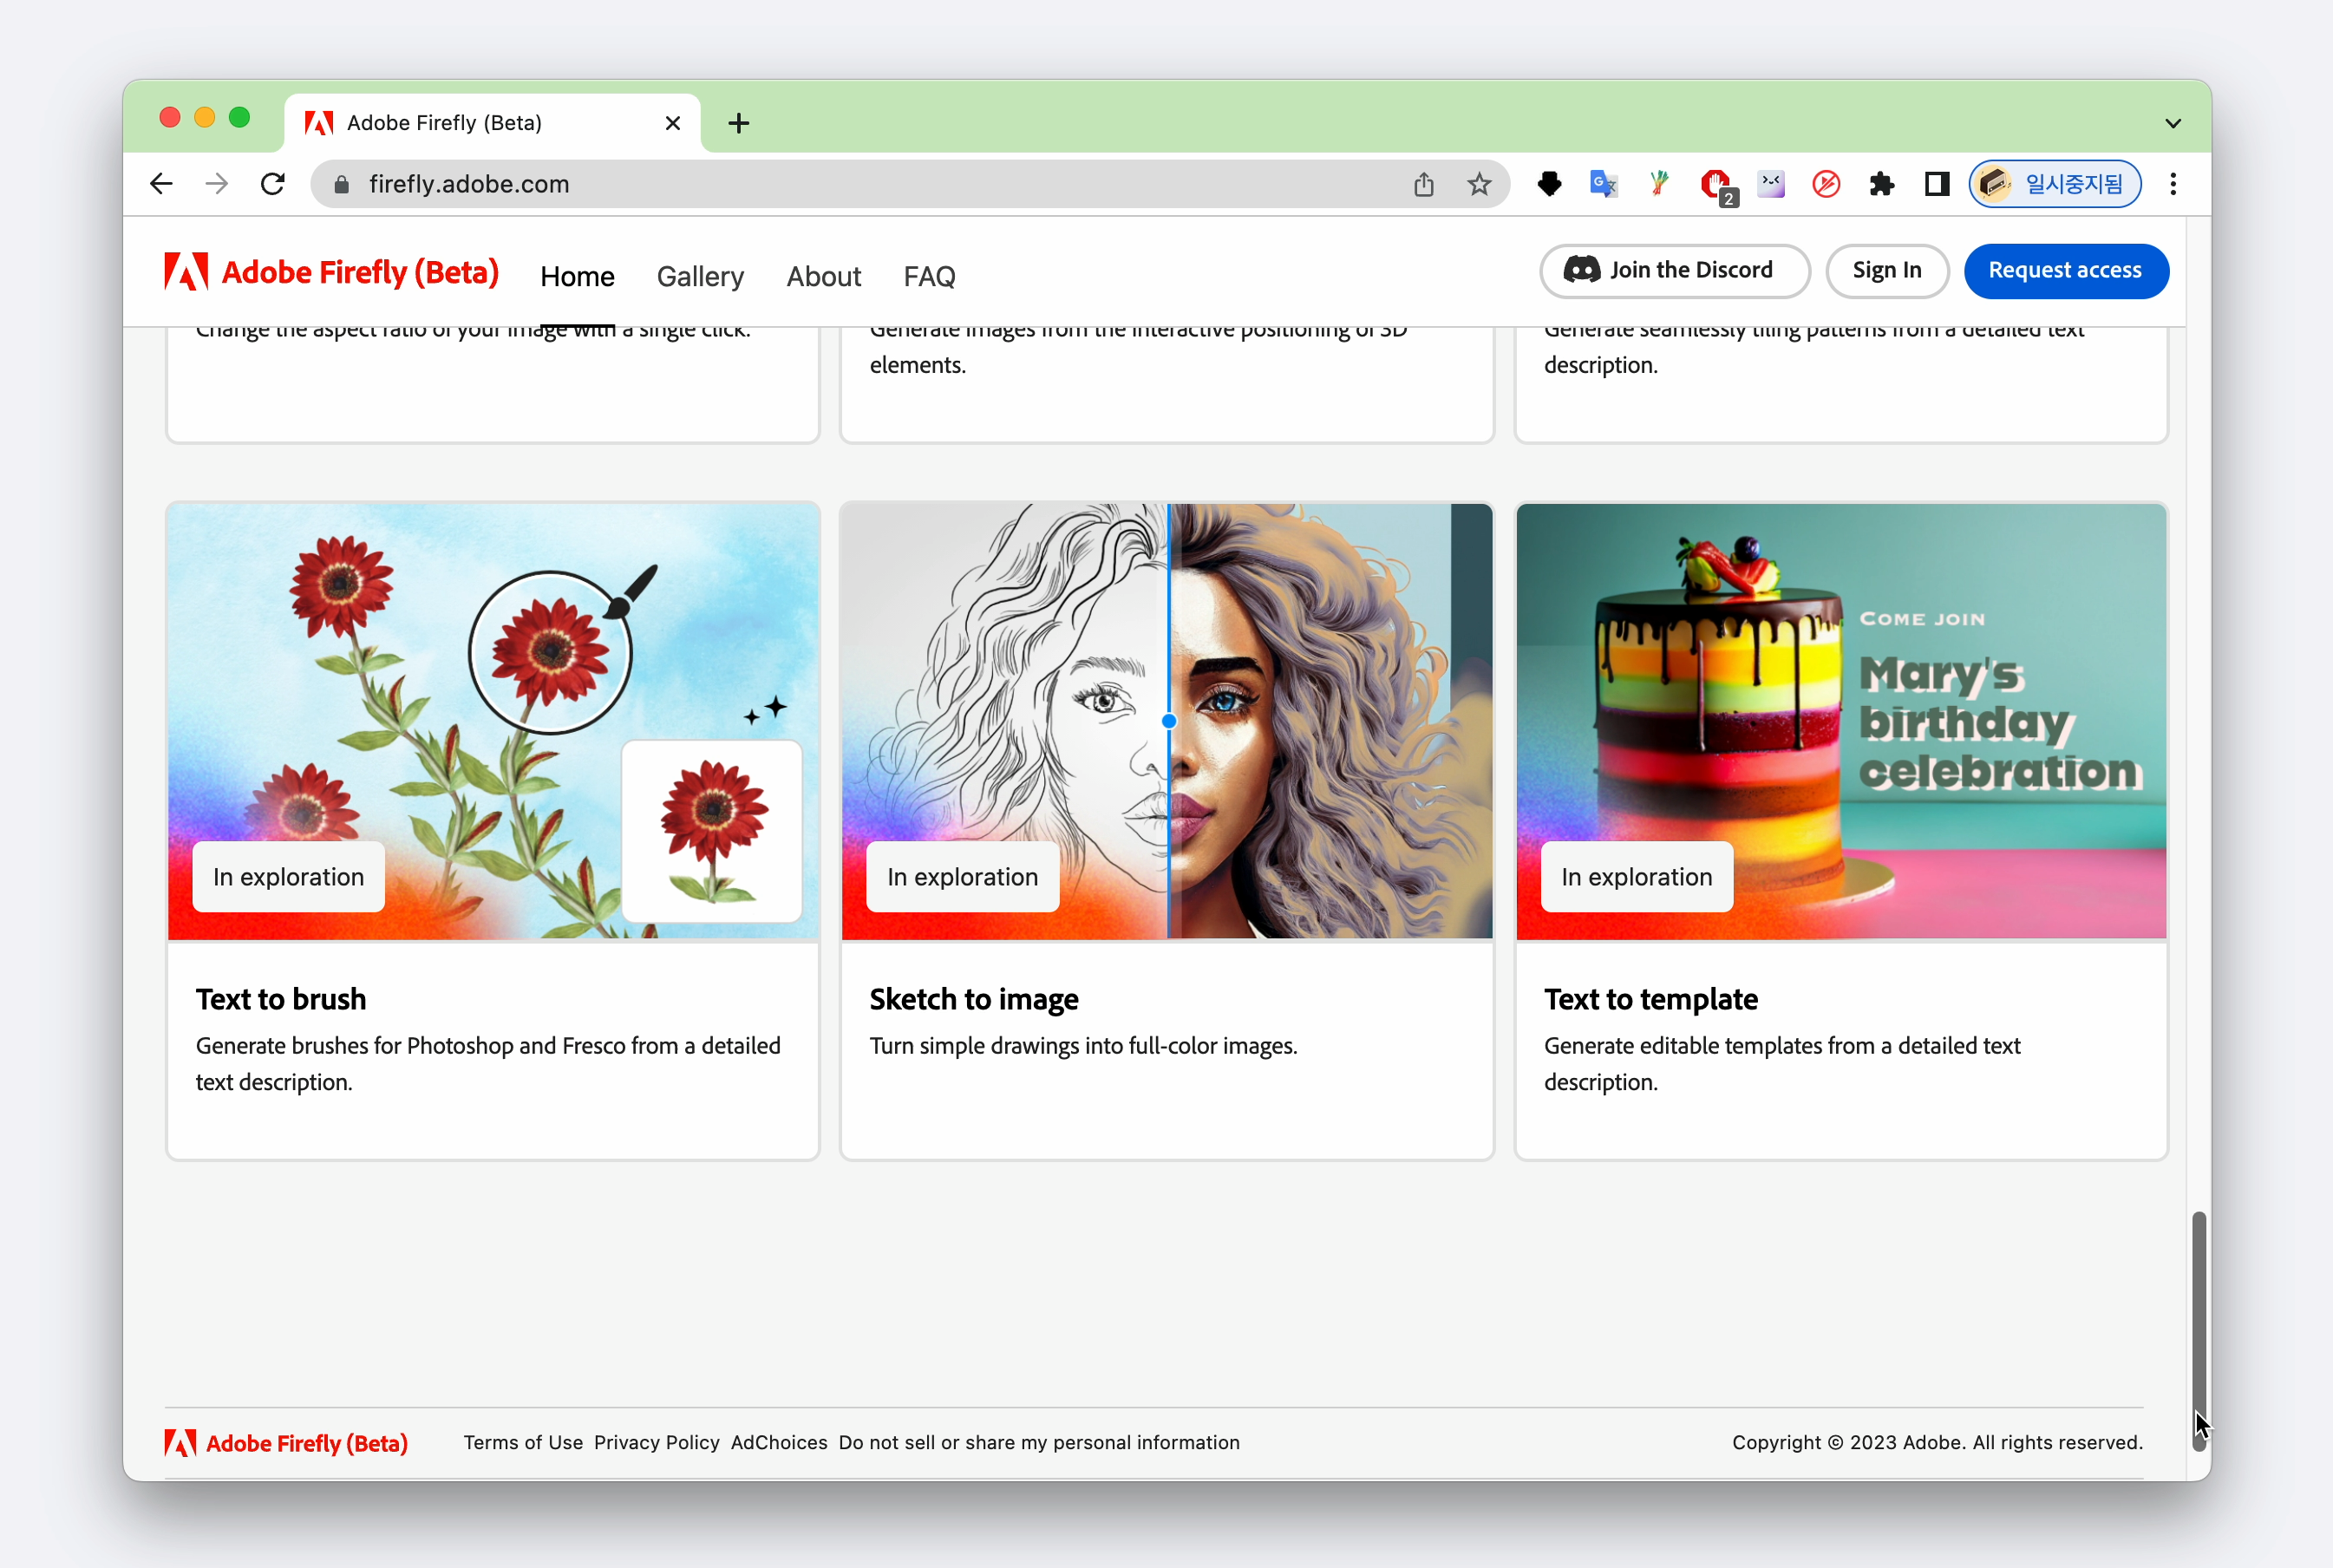
Task: Expand the tab search chevron
Action: pyautogui.click(x=2173, y=124)
